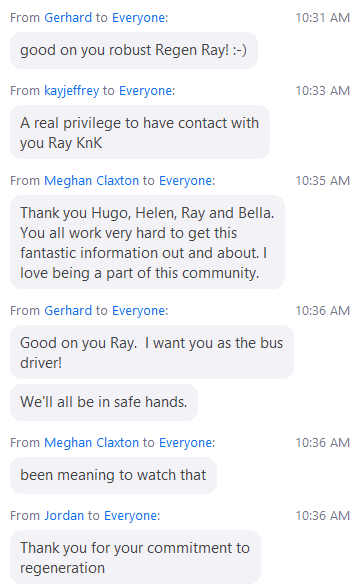Click the kayjeffrey sender name

point(72,91)
